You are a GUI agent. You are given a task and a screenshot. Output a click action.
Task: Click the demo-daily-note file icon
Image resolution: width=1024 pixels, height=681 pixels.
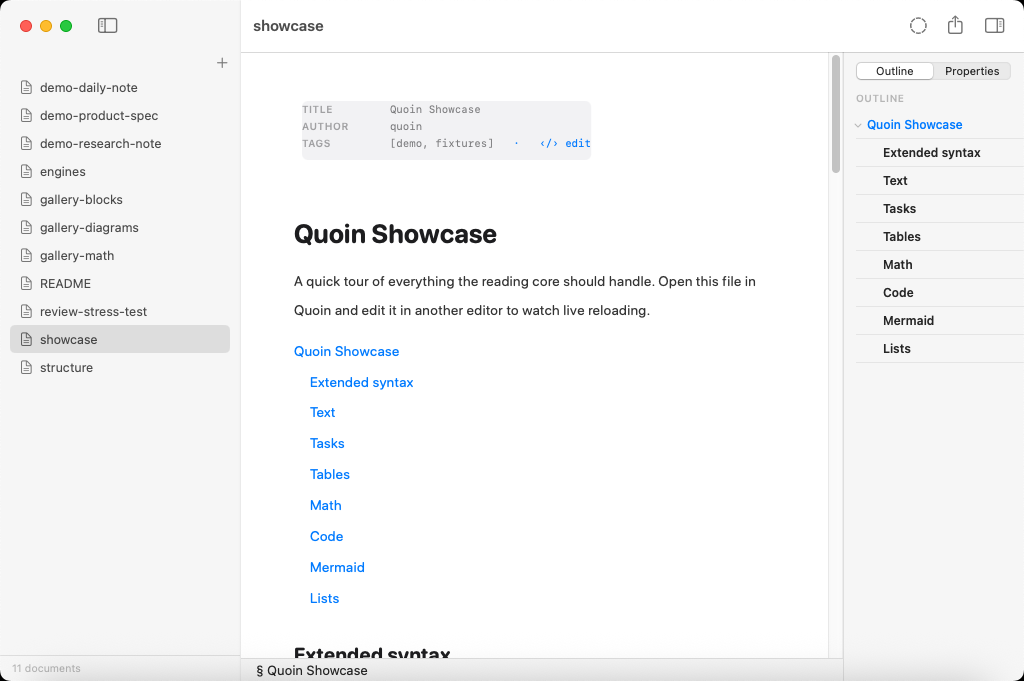click(x=26, y=87)
